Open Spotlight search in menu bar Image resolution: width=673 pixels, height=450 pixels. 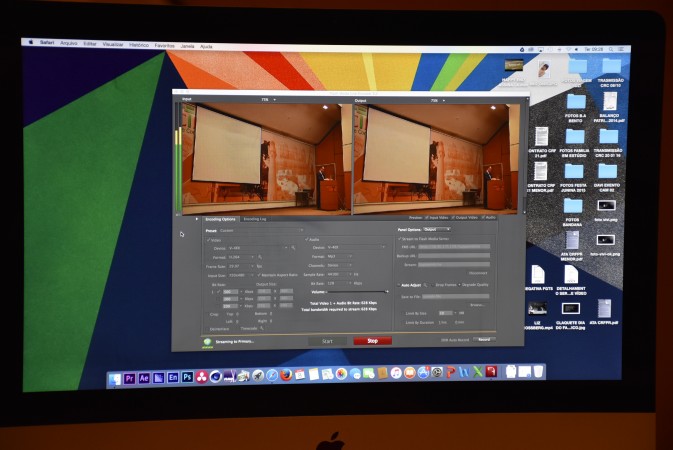point(611,49)
